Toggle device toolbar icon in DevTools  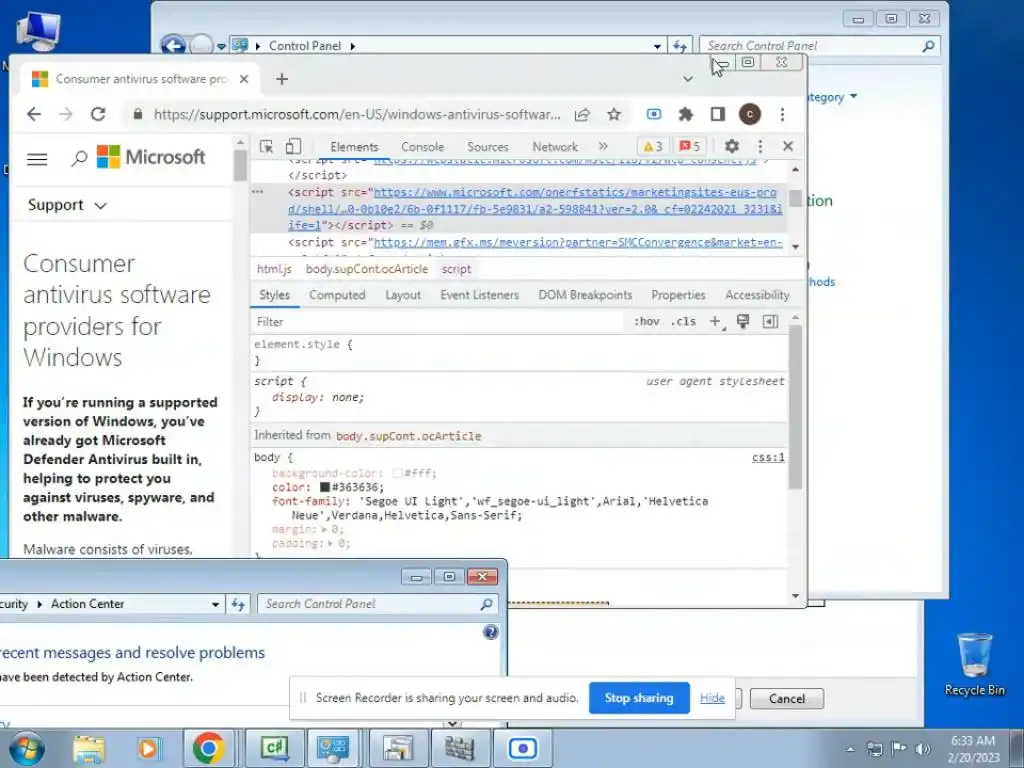pos(293,146)
